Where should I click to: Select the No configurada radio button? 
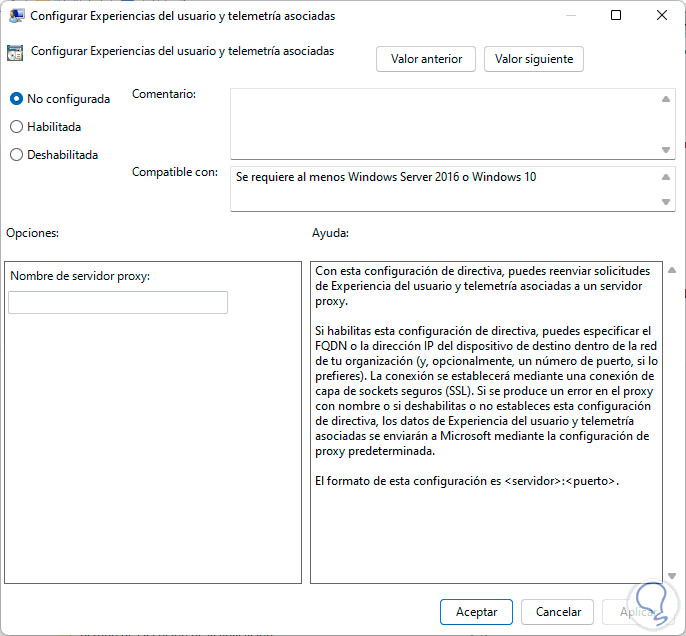coord(16,99)
